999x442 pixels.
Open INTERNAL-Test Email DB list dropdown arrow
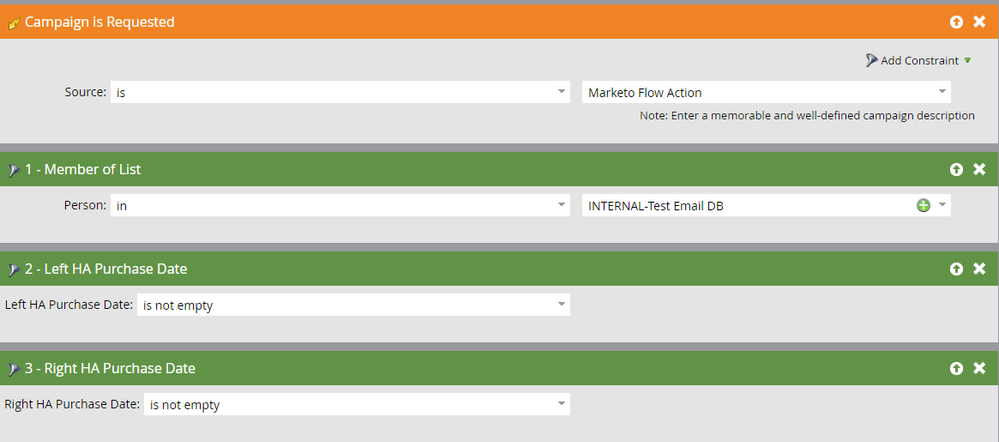[942, 205]
